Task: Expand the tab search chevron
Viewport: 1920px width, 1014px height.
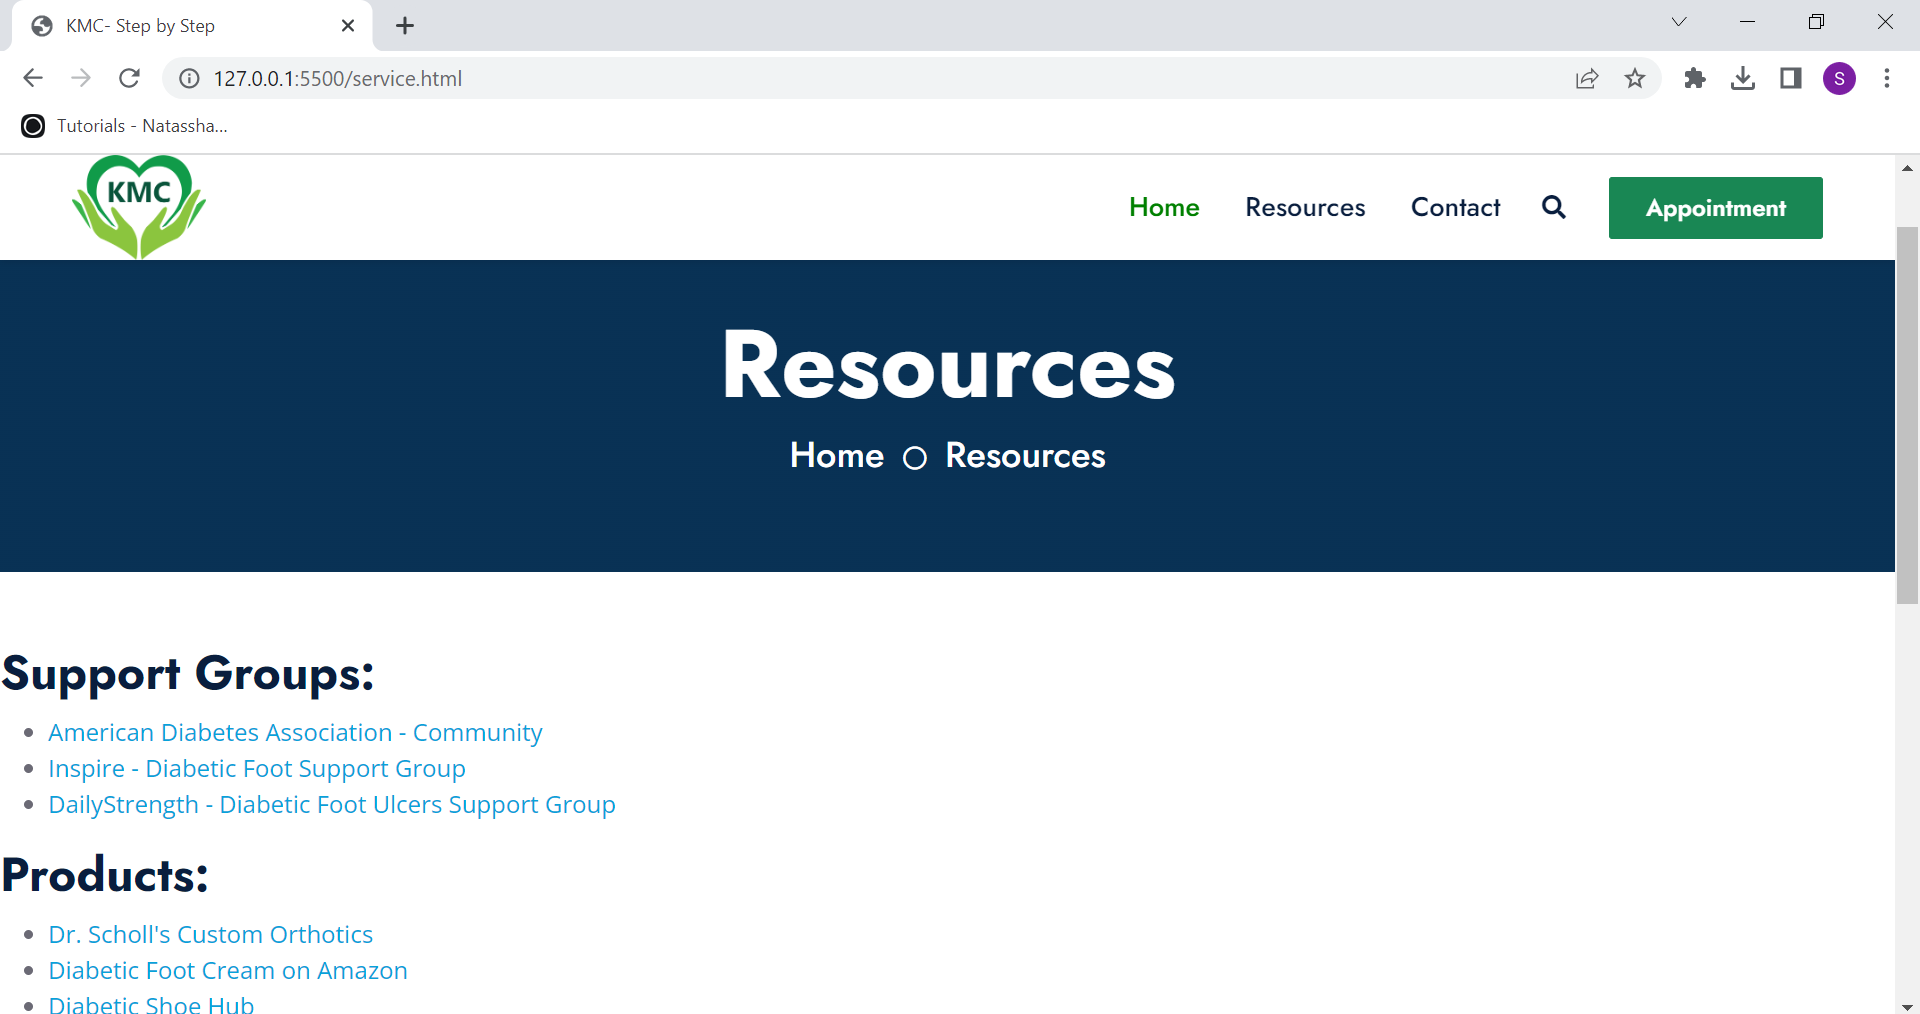Action: click(1679, 22)
